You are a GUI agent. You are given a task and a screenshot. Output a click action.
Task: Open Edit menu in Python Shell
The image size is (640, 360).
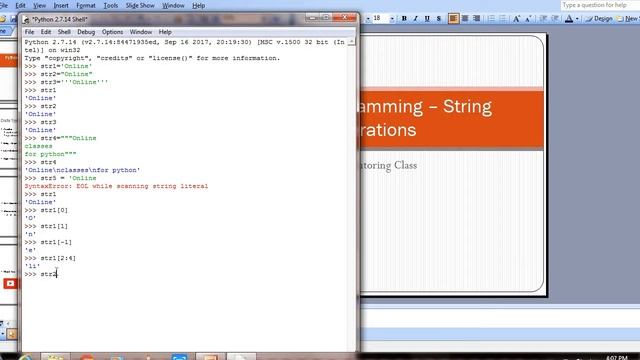pyautogui.click(x=46, y=32)
